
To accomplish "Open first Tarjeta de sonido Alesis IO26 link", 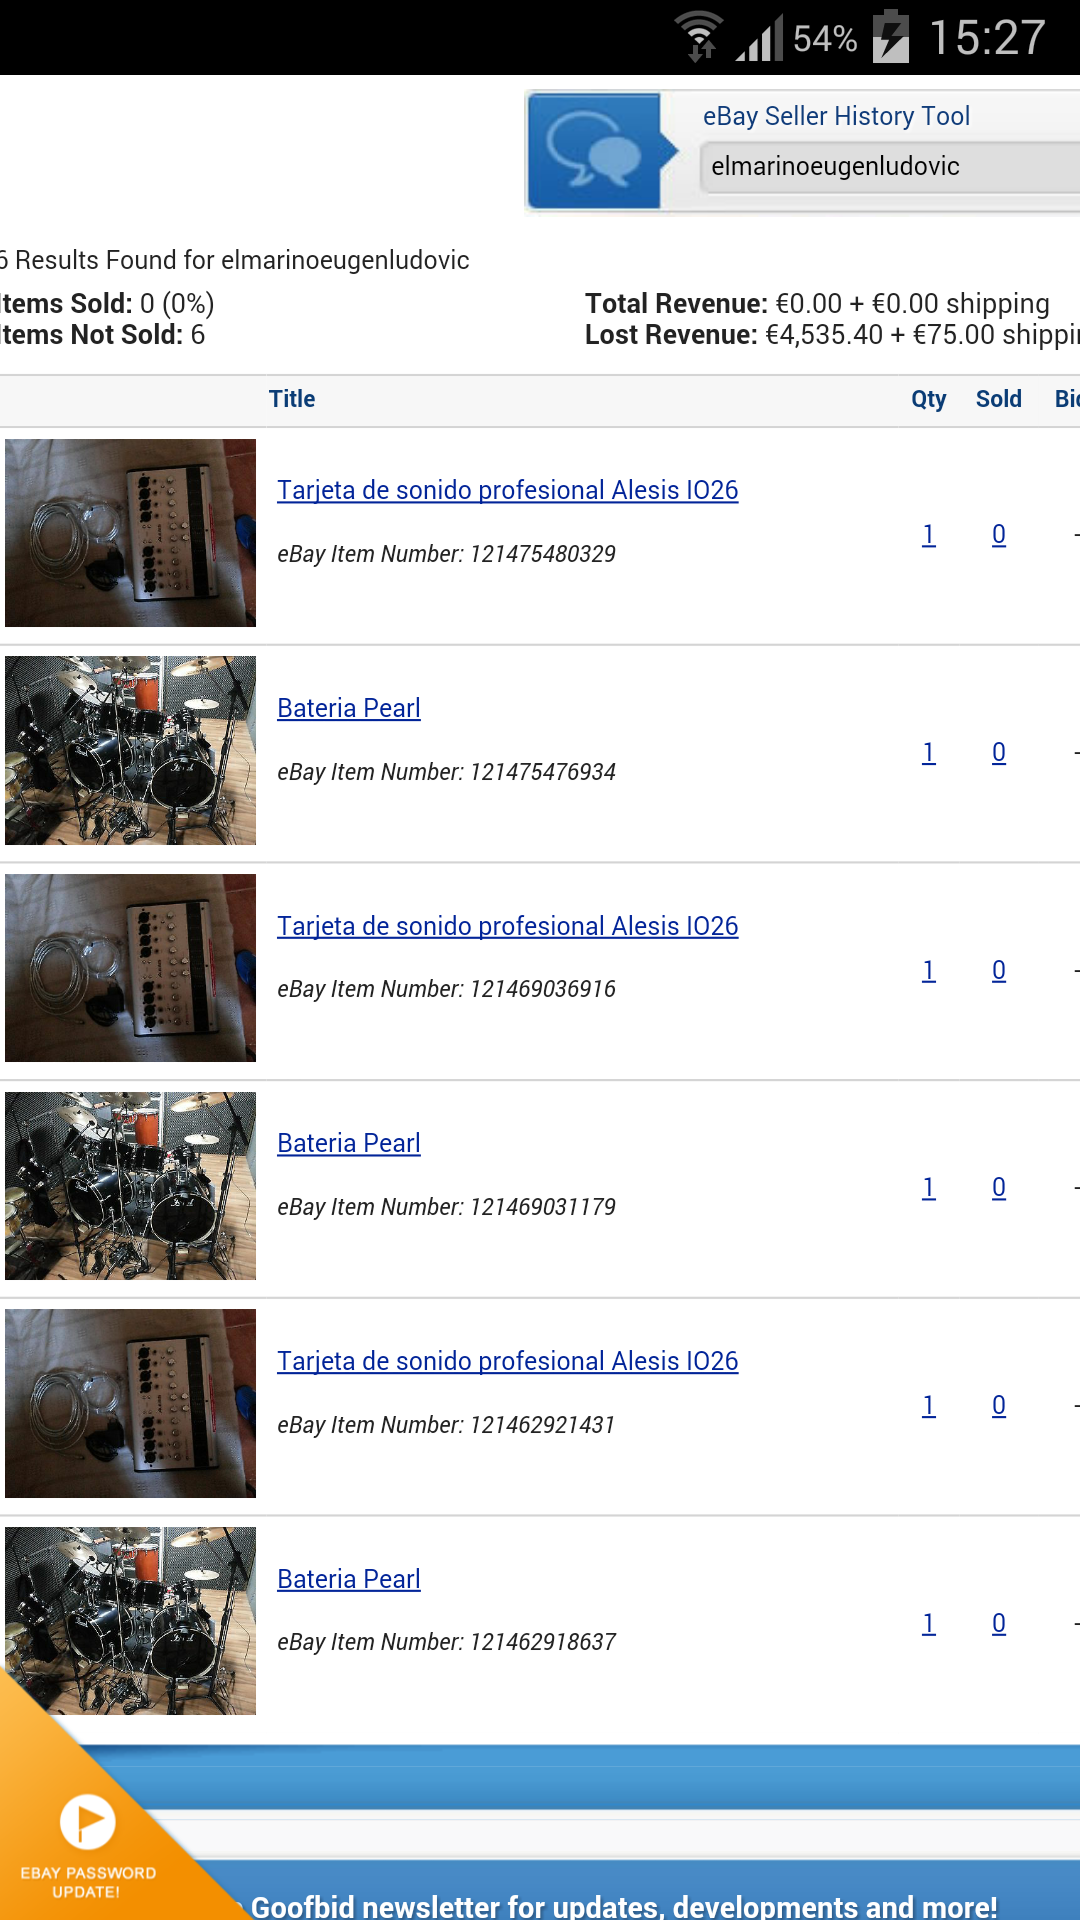I will pyautogui.click(x=508, y=490).
